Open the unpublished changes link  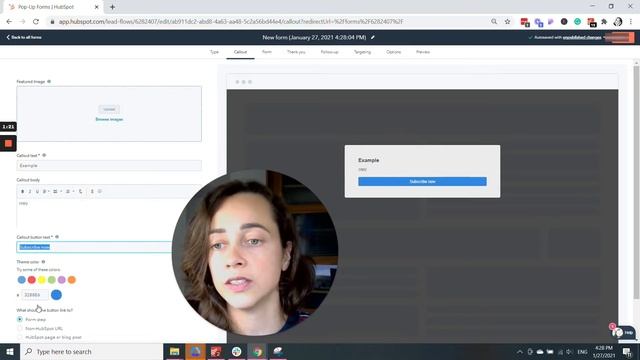pyautogui.click(x=582, y=38)
